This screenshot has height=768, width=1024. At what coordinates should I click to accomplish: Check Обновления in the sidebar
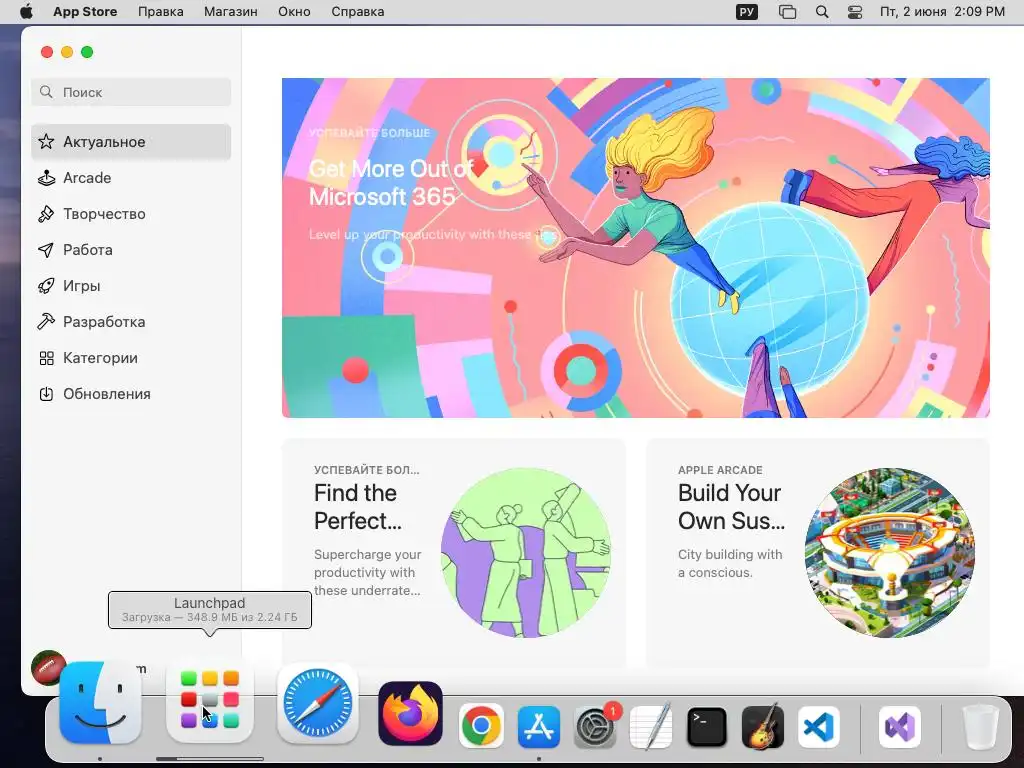pos(131,394)
